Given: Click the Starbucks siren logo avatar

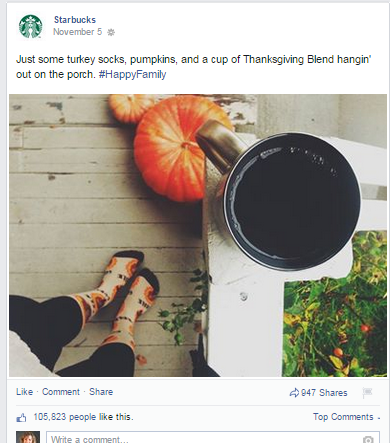Looking at the screenshot, I should tap(31, 27).
